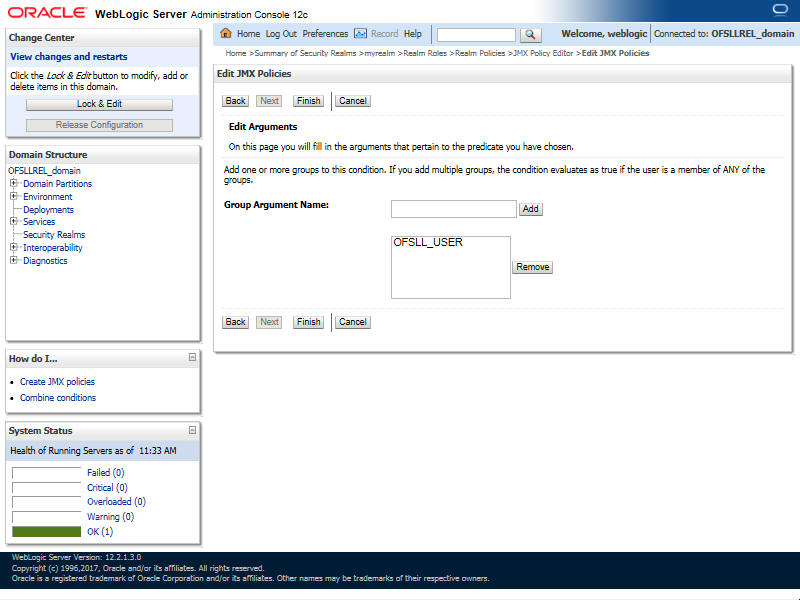Viewport: 800px width, 600px height.
Task: Click the top Cancel button
Action: click(x=353, y=101)
